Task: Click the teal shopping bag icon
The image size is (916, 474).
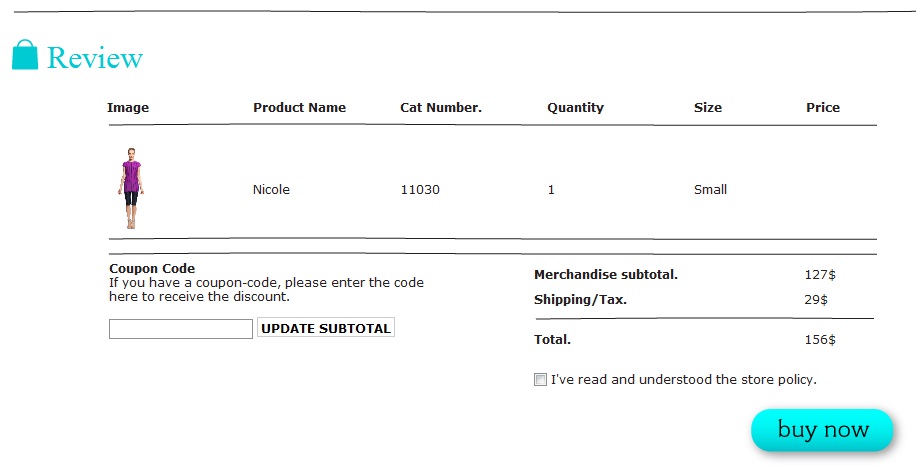Action: tap(25, 54)
